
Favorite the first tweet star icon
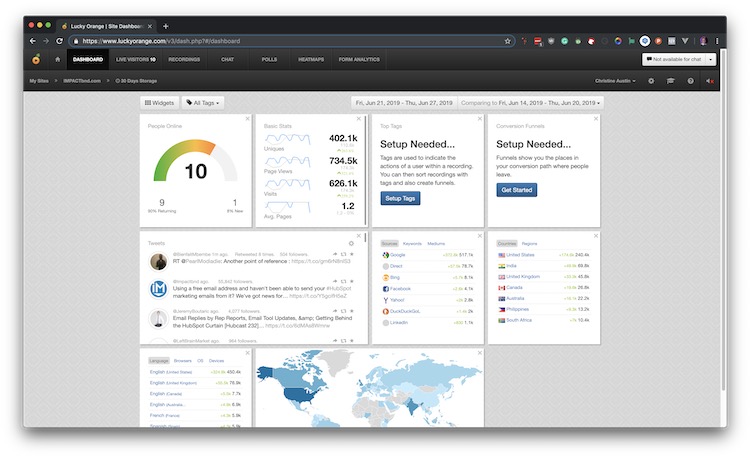click(352, 254)
